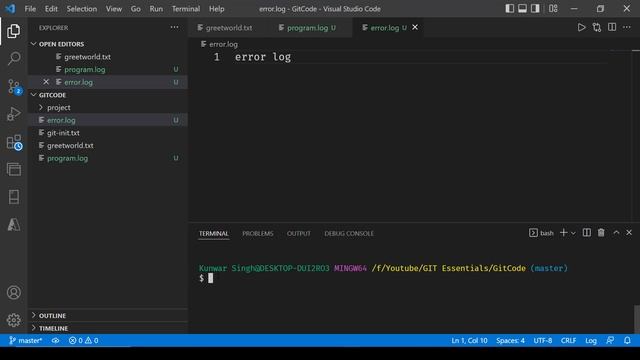Click the Customize Layout icon

click(553, 9)
